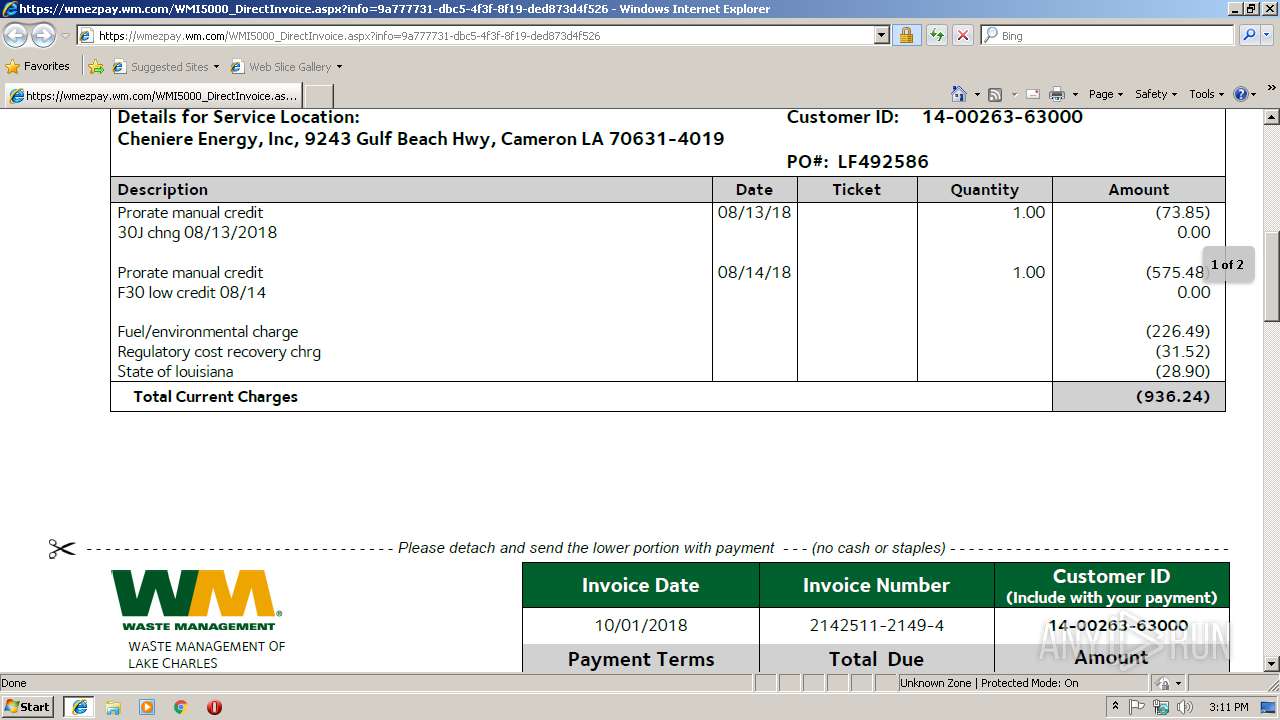Expand the Home button dropdown arrow
The height and width of the screenshot is (720, 1280).
point(977,94)
